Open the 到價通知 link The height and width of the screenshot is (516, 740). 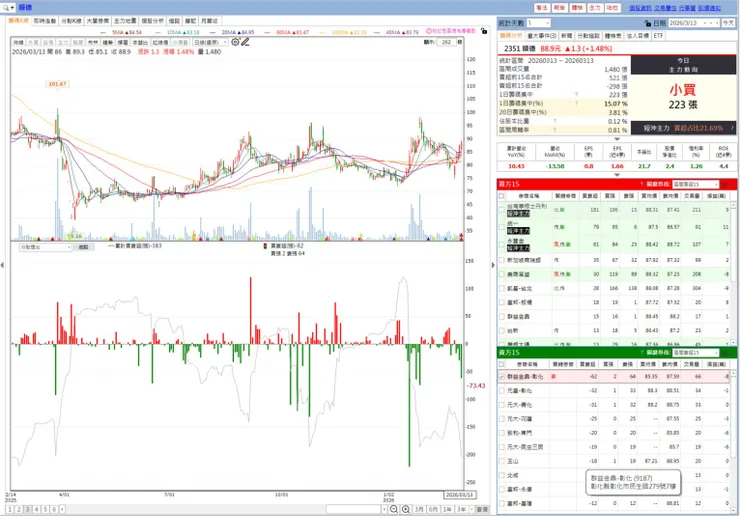coord(709,8)
